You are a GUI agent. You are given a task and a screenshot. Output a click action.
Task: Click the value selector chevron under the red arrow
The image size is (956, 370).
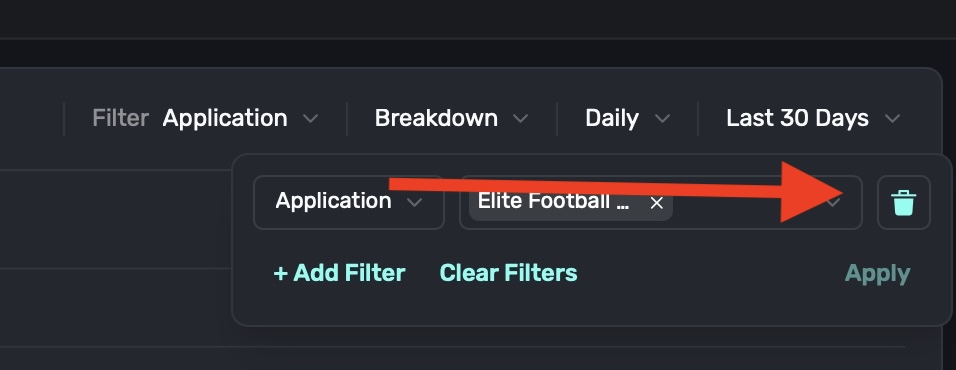tap(833, 203)
